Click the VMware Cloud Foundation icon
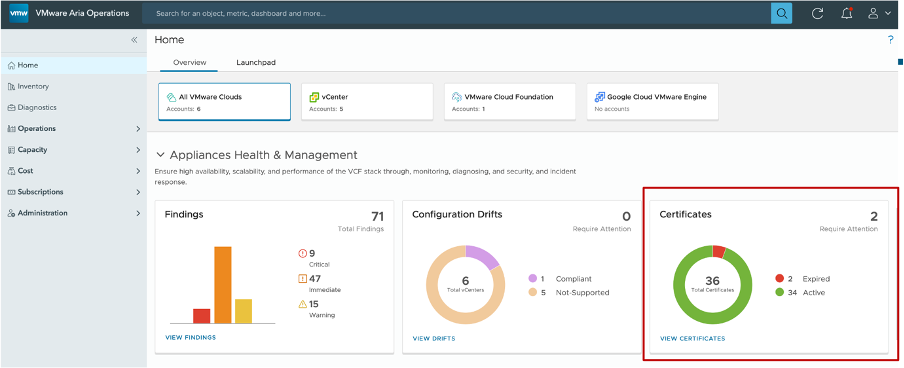The width and height of the screenshot is (904, 368). click(457, 97)
